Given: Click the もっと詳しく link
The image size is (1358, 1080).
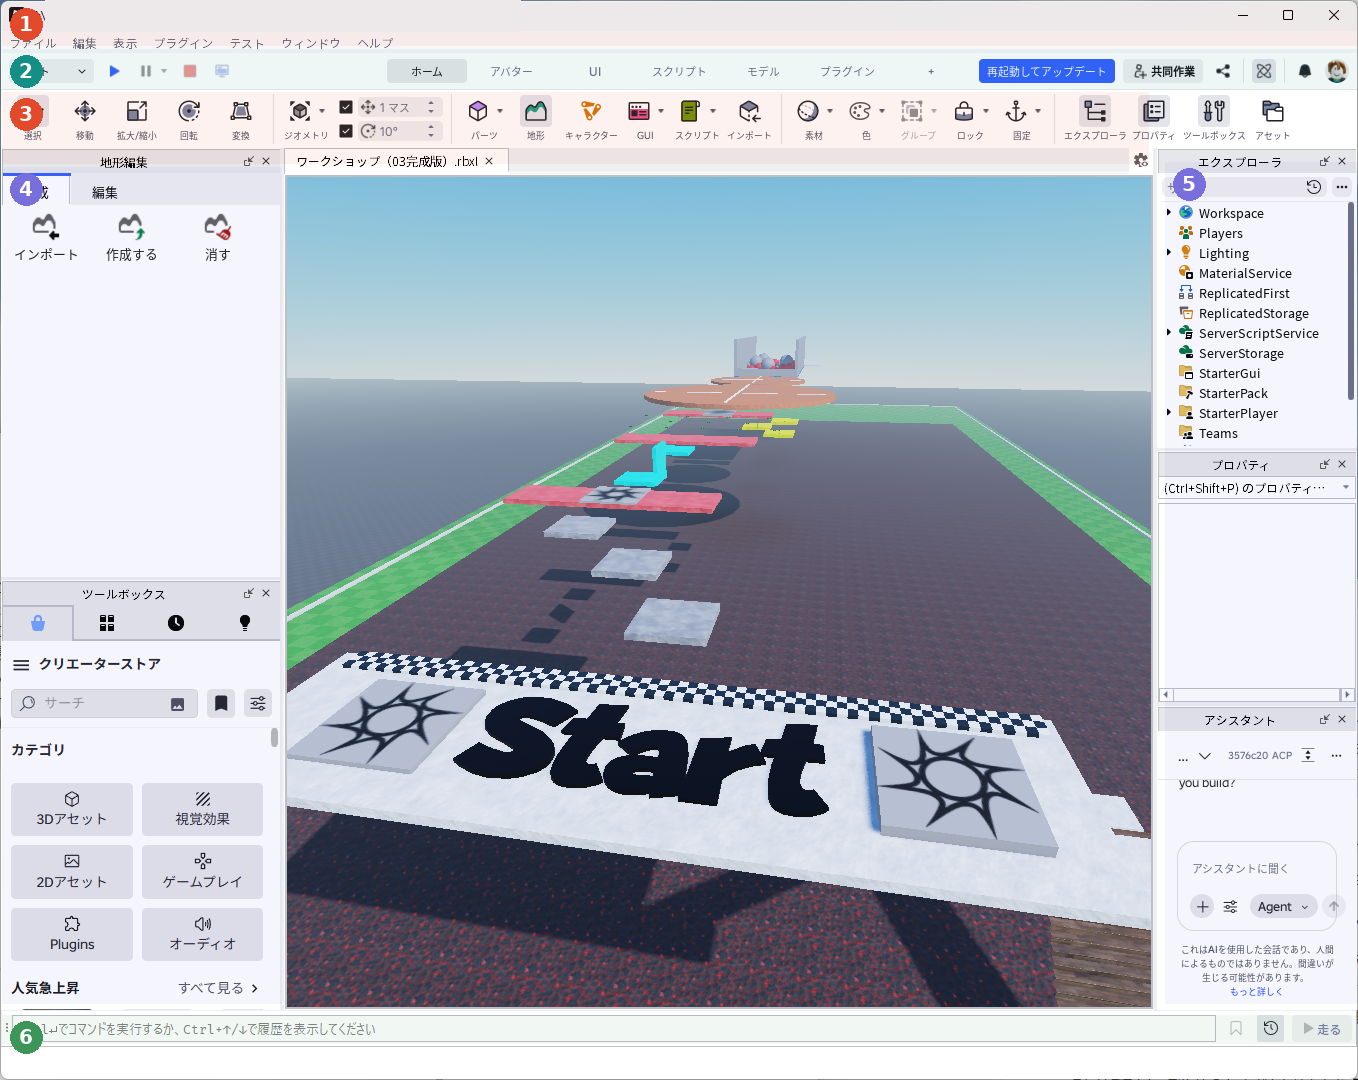Looking at the screenshot, I should [x=1256, y=992].
